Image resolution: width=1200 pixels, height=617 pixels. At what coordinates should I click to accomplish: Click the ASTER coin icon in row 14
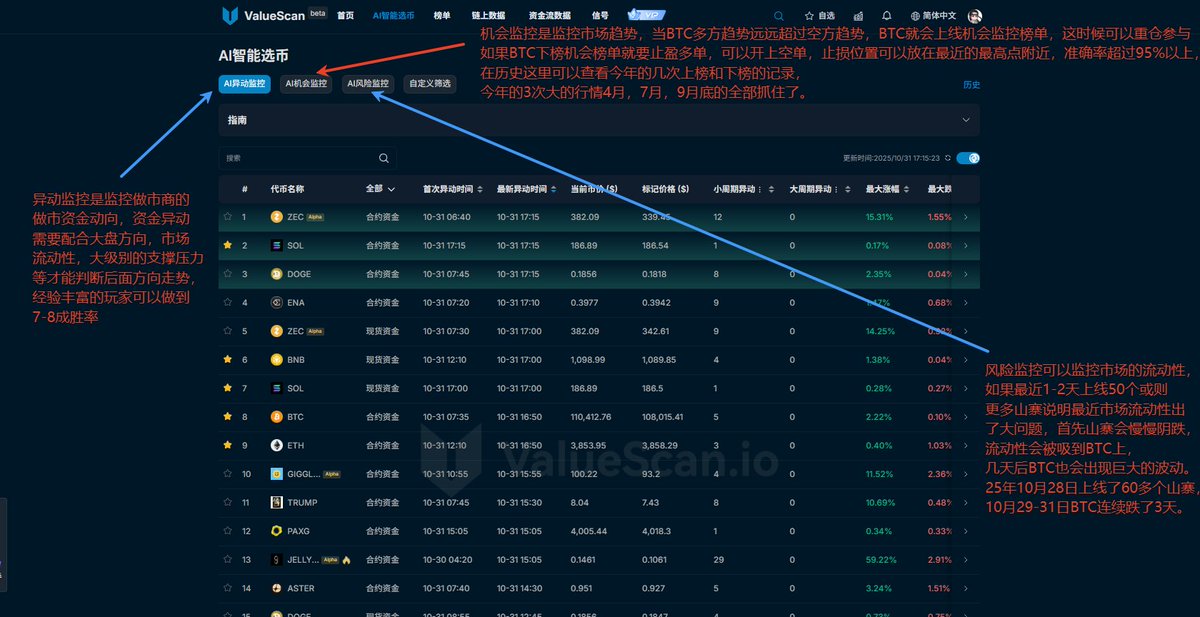[x=277, y=588]
